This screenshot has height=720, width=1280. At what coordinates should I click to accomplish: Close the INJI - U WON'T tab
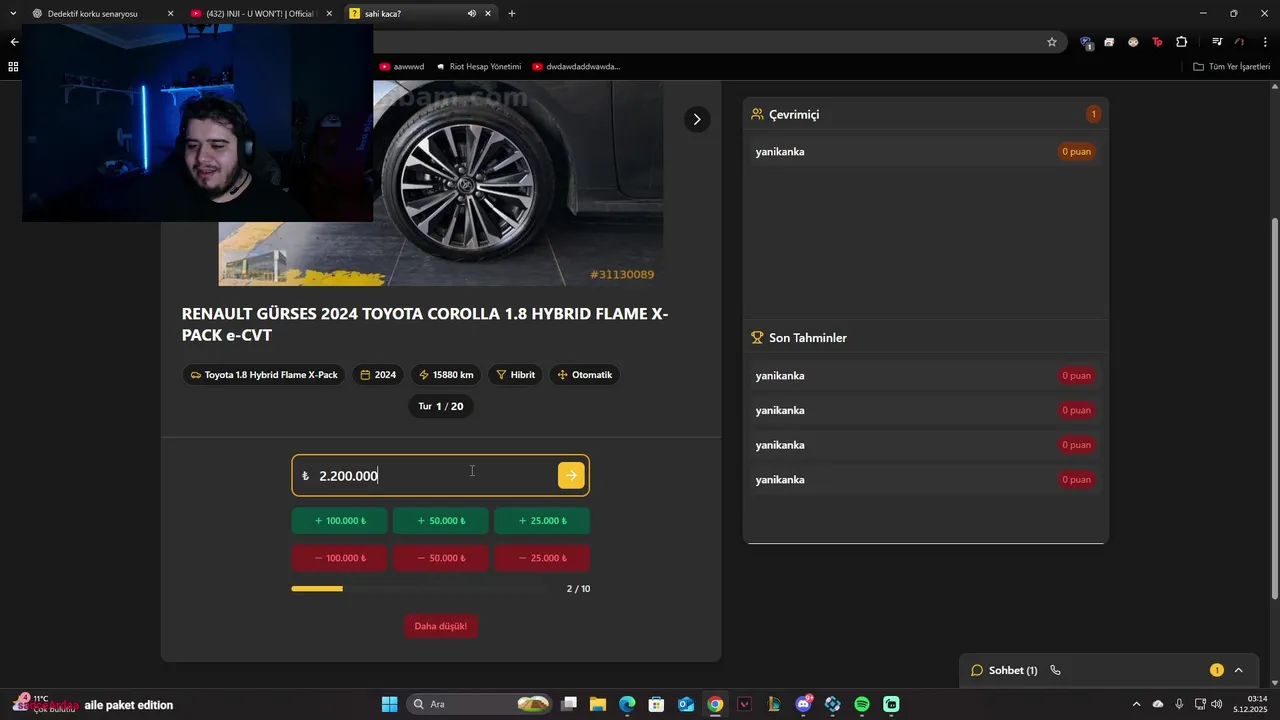[329, 14]
